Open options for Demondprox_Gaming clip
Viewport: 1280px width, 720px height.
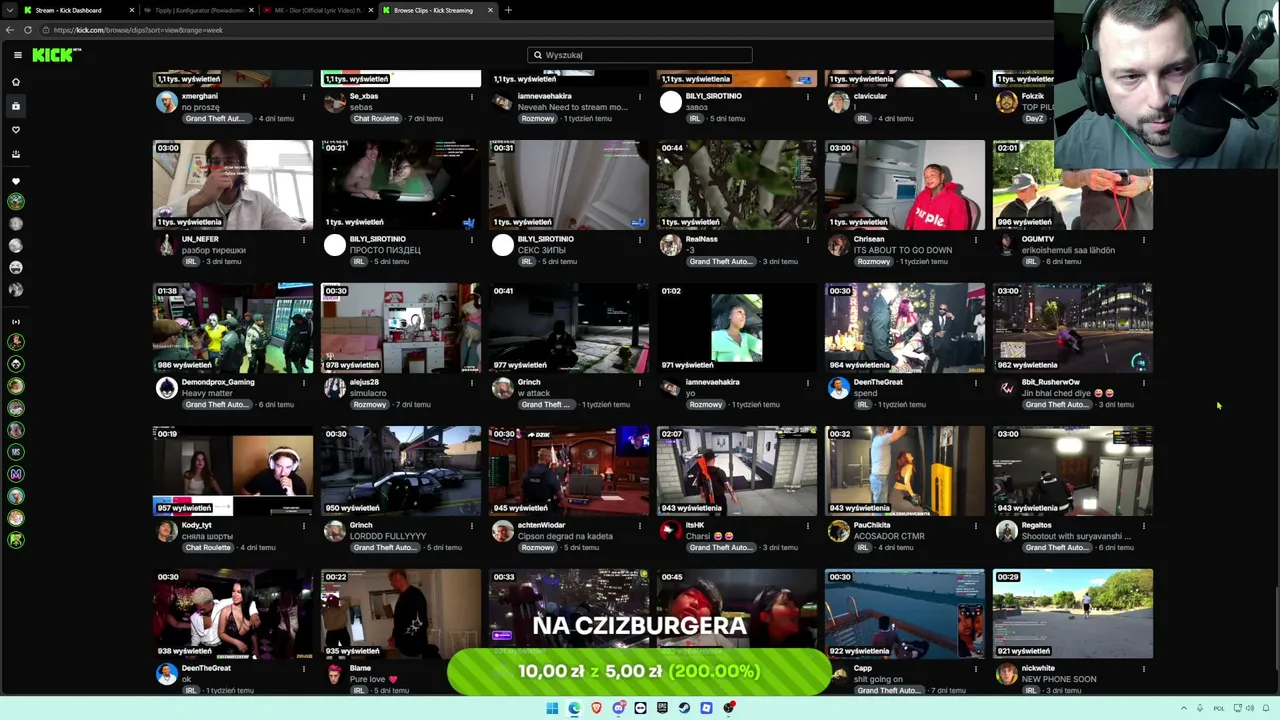pyautogui.click(x=304, y=382)
